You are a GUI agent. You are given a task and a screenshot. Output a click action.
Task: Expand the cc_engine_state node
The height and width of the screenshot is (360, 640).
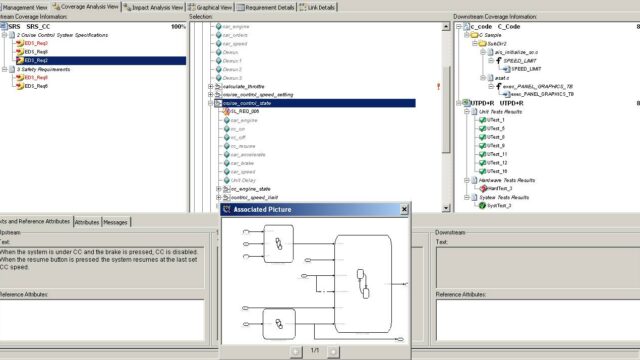[219, 189]
